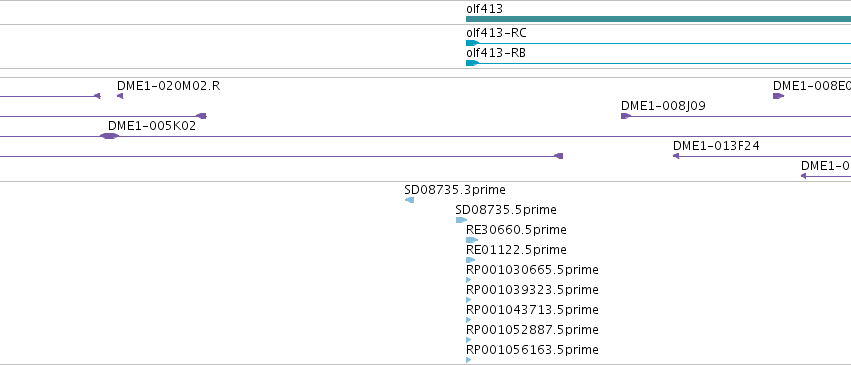The image size is (851, 365).
Task: Click the RP001030665.5prime label
Action: pos(532,270)
